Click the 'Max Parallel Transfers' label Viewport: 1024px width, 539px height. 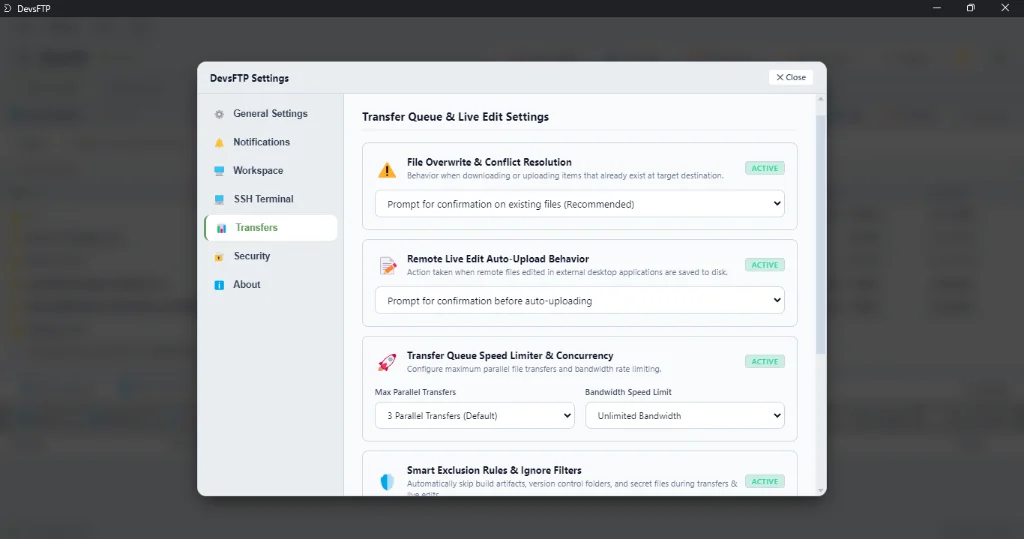(415, 392)
